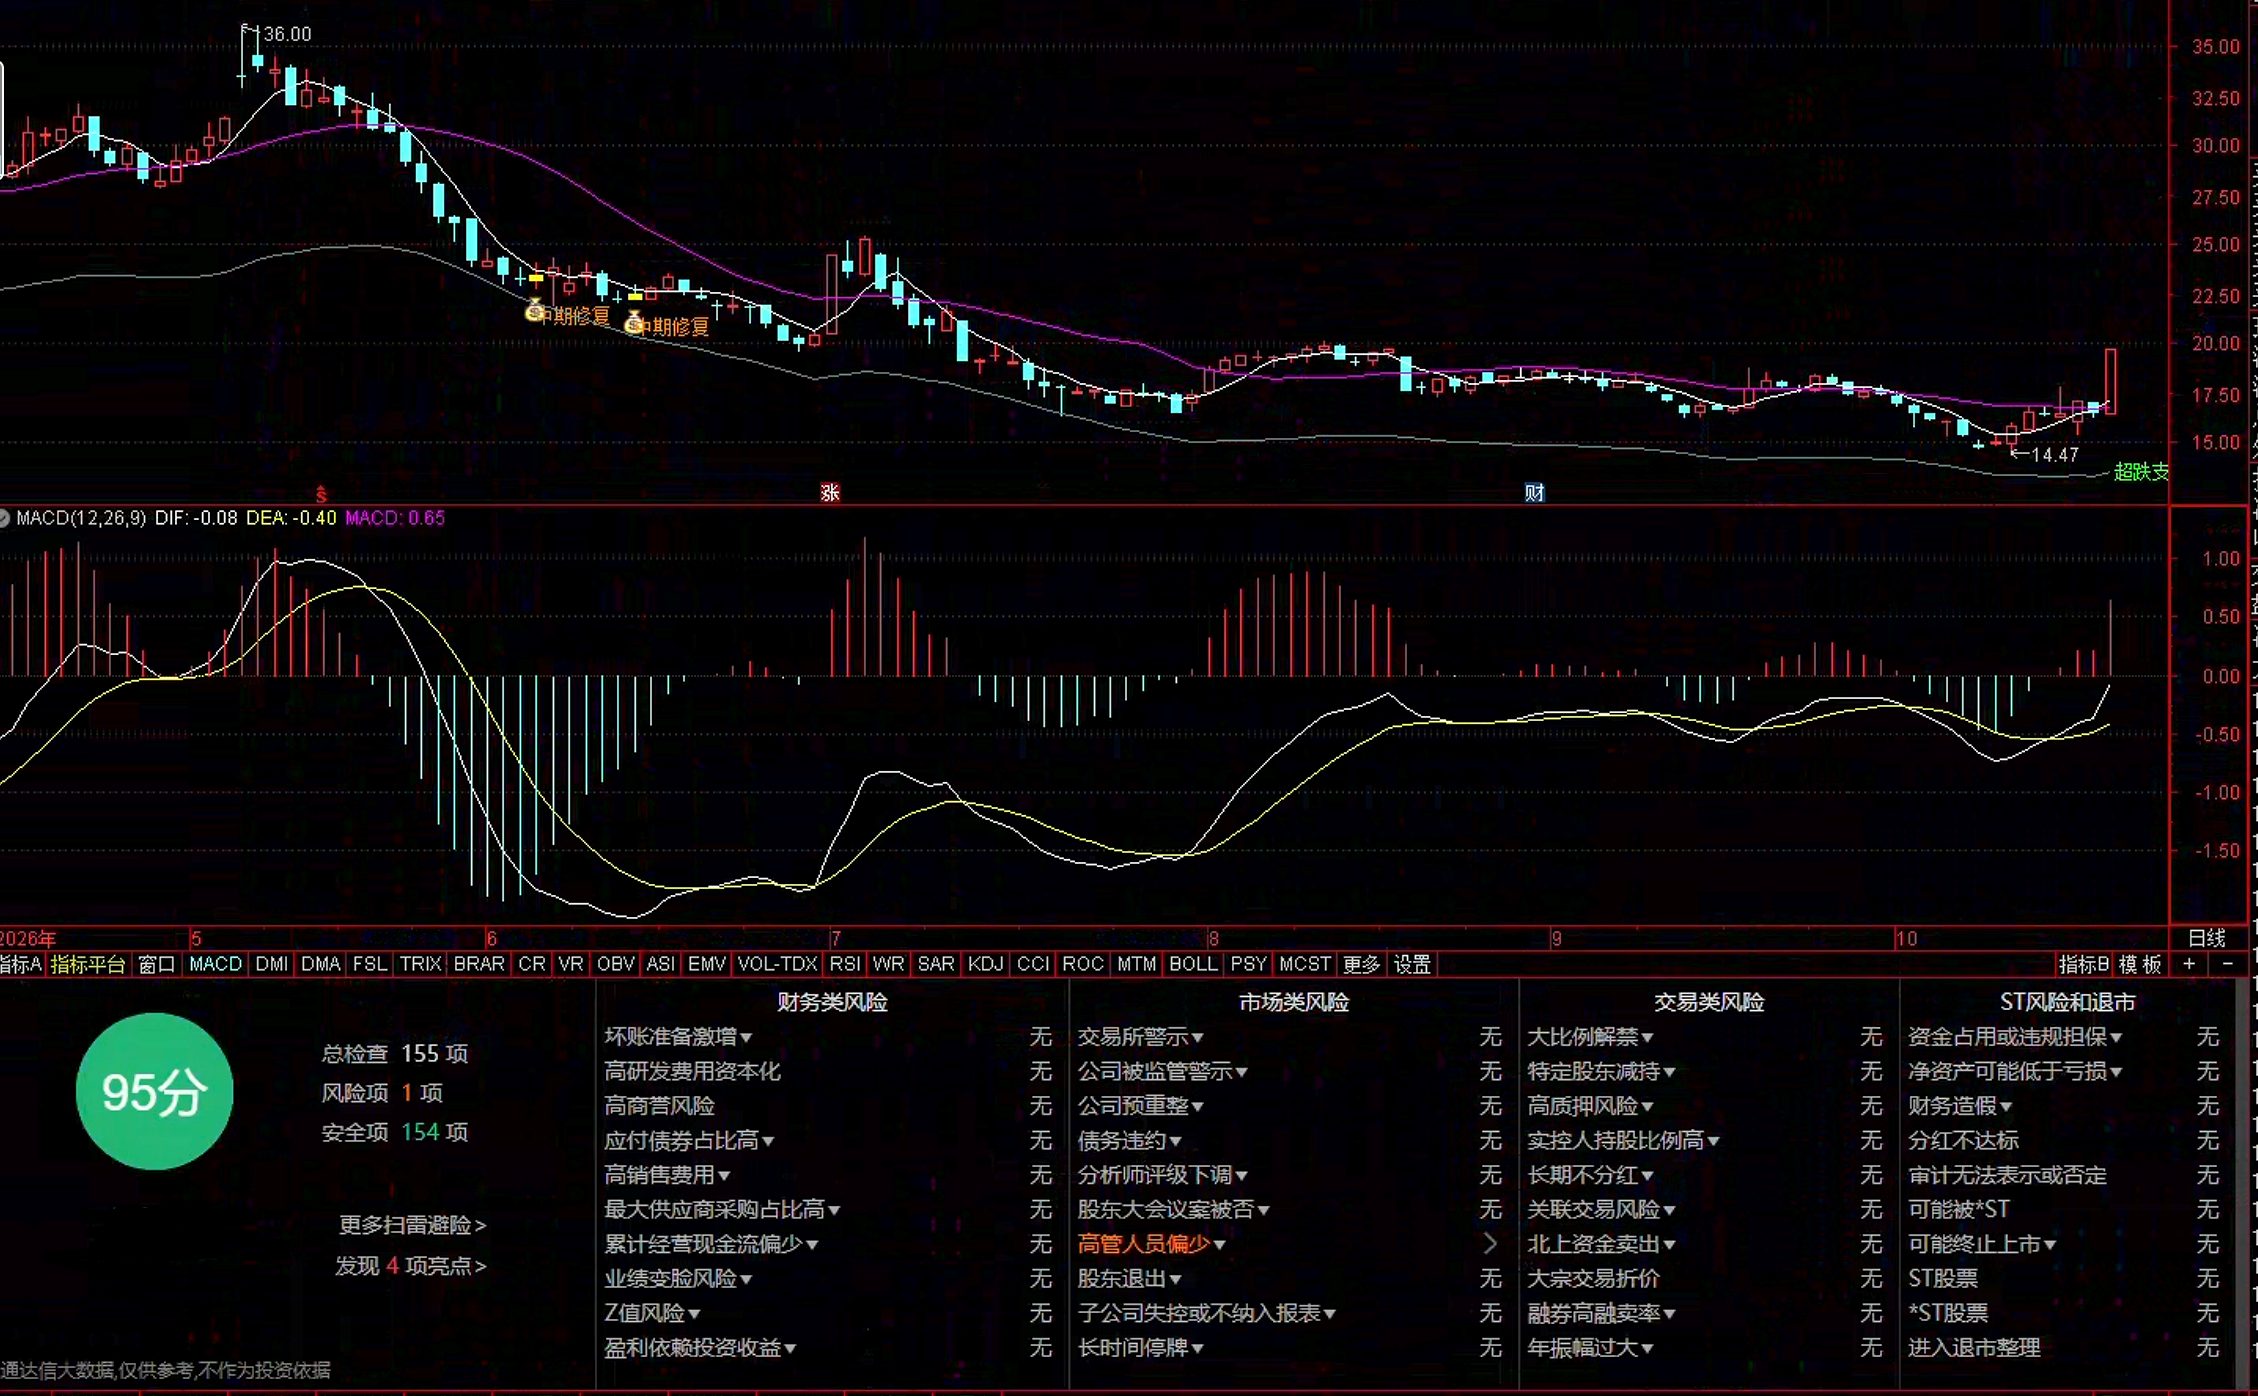Expand the 大比例解禁 dropdown
The height and width of the screenshot is (1396, 2258).
coord(1590,1037)
